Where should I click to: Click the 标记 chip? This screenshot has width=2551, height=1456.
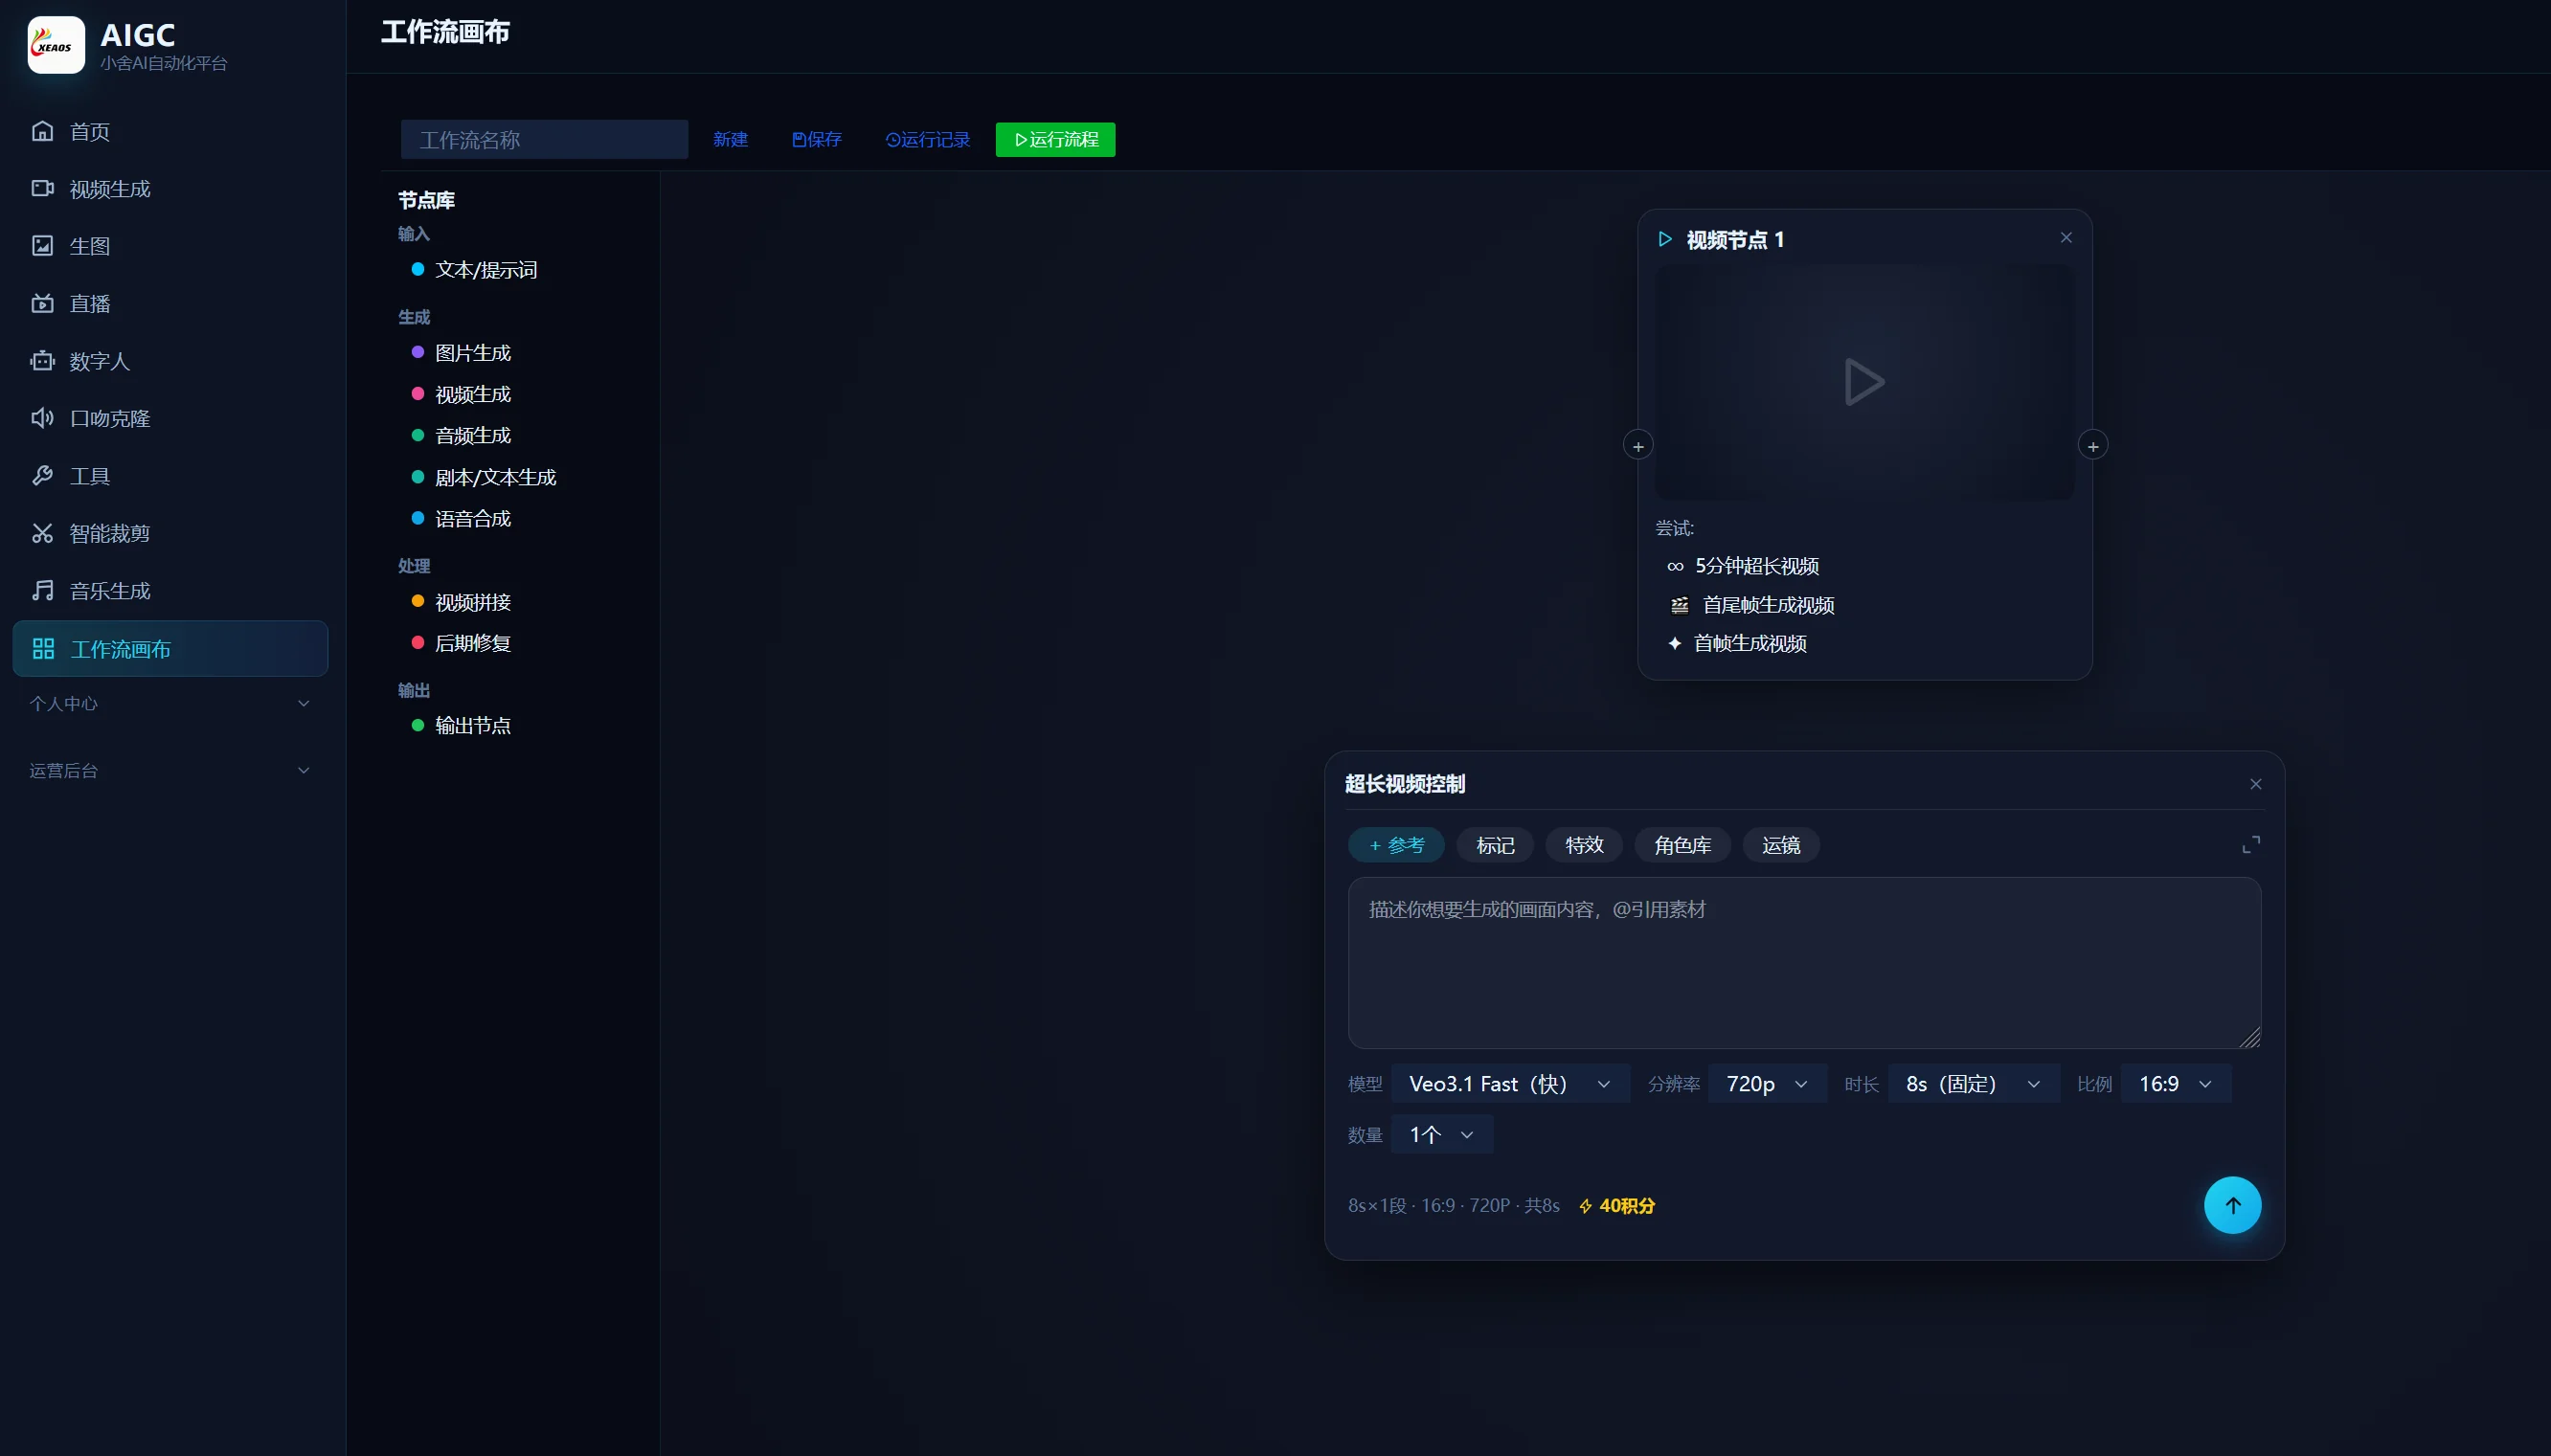coord(1495,845)
